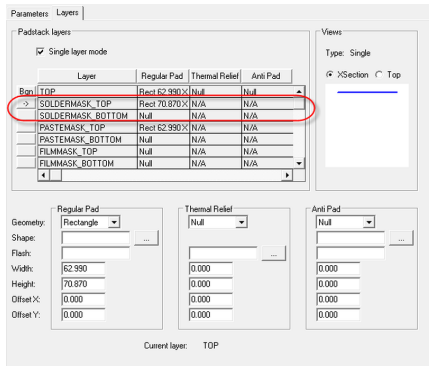
Task: Click the Layer column header
Action: click(x=87, y=76)
